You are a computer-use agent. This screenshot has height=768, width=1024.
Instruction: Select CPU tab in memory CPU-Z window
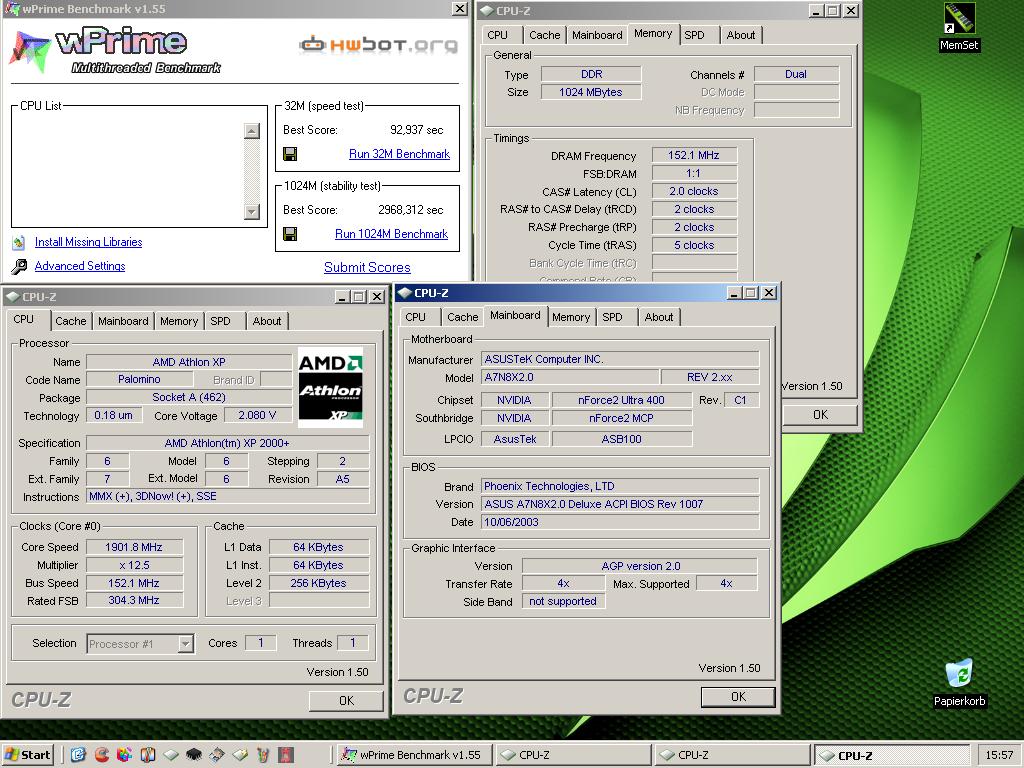[497, 35]
